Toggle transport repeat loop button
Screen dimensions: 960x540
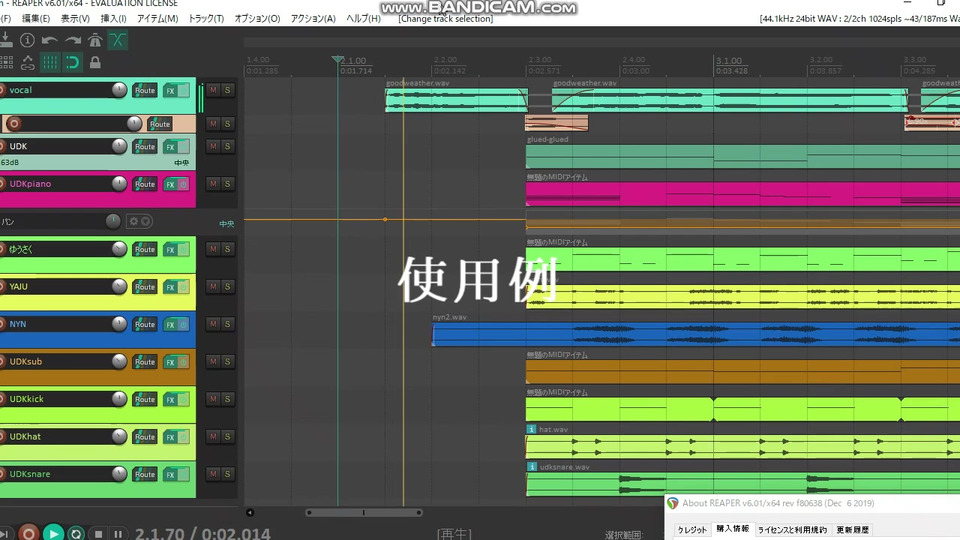click(76, 533)
